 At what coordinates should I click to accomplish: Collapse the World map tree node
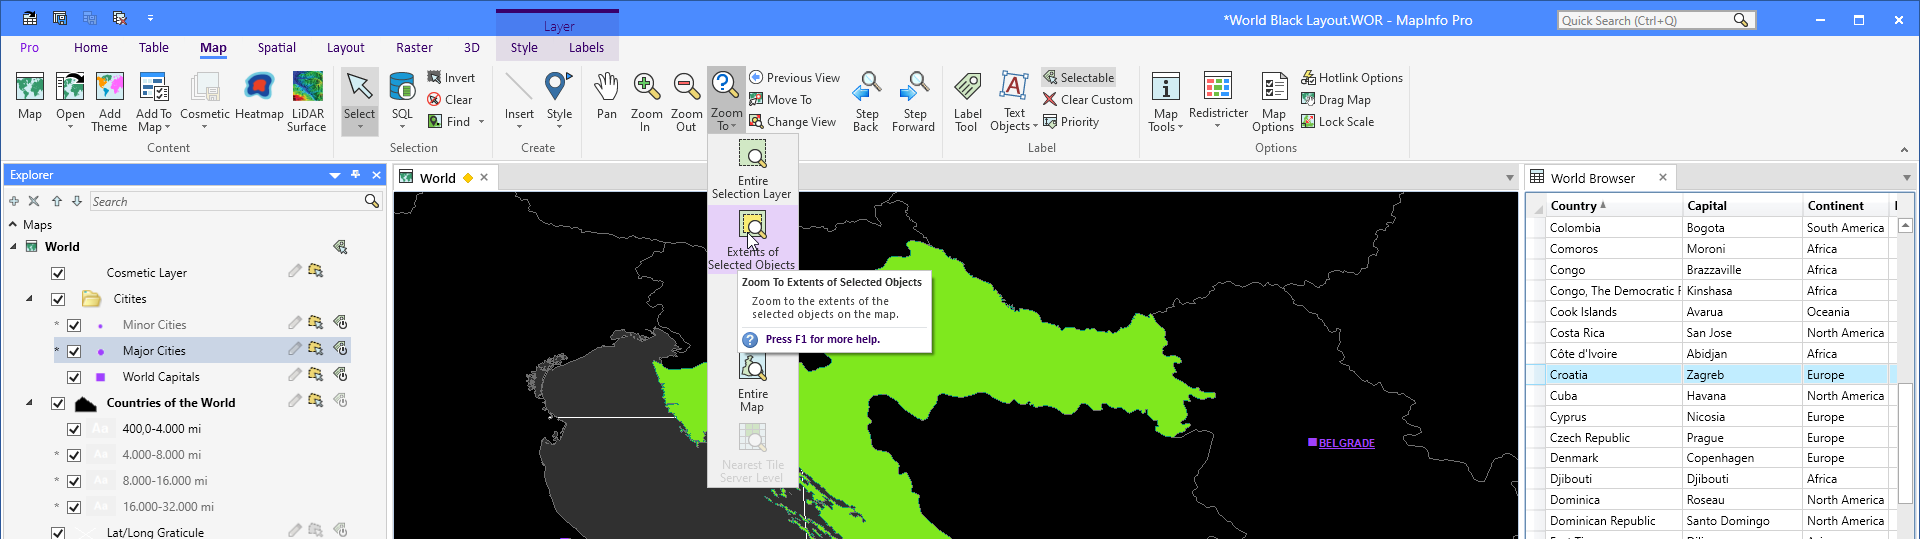point(13,247)
